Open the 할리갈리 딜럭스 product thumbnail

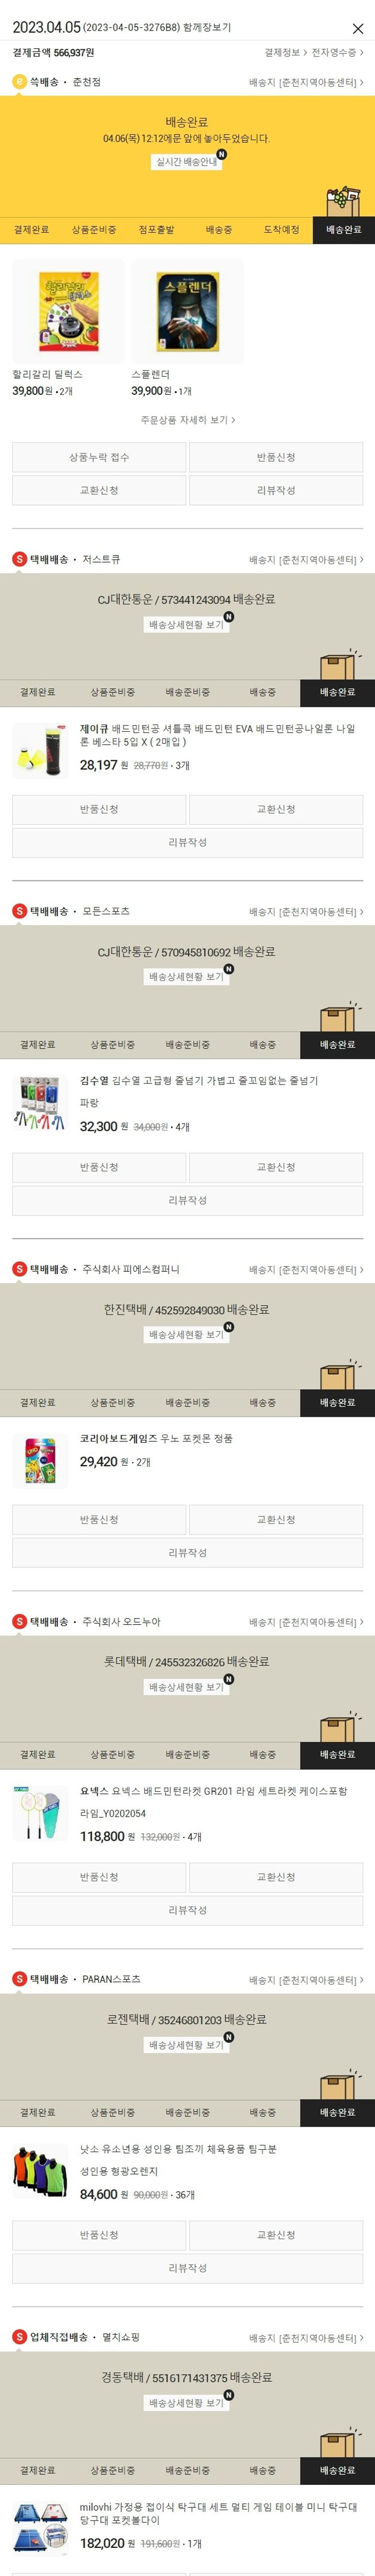[x=68, y=311]
